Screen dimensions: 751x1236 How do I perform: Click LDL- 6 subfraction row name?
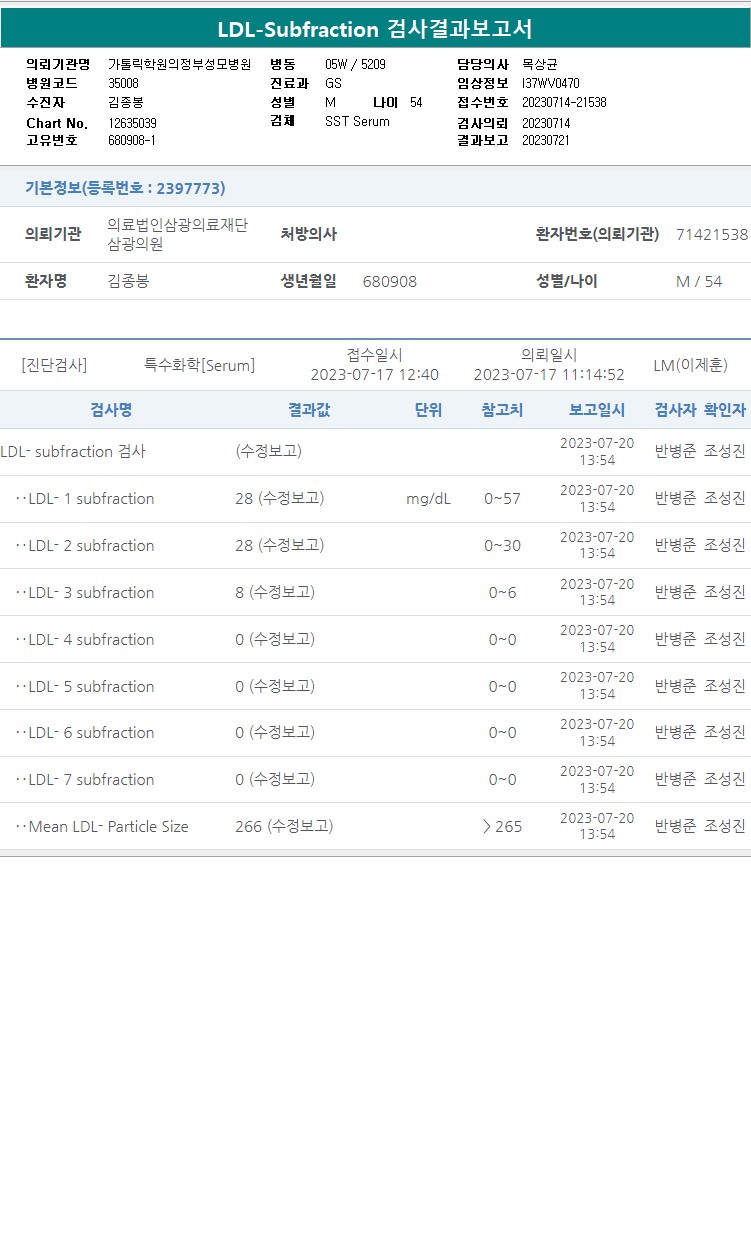point(85,732)
